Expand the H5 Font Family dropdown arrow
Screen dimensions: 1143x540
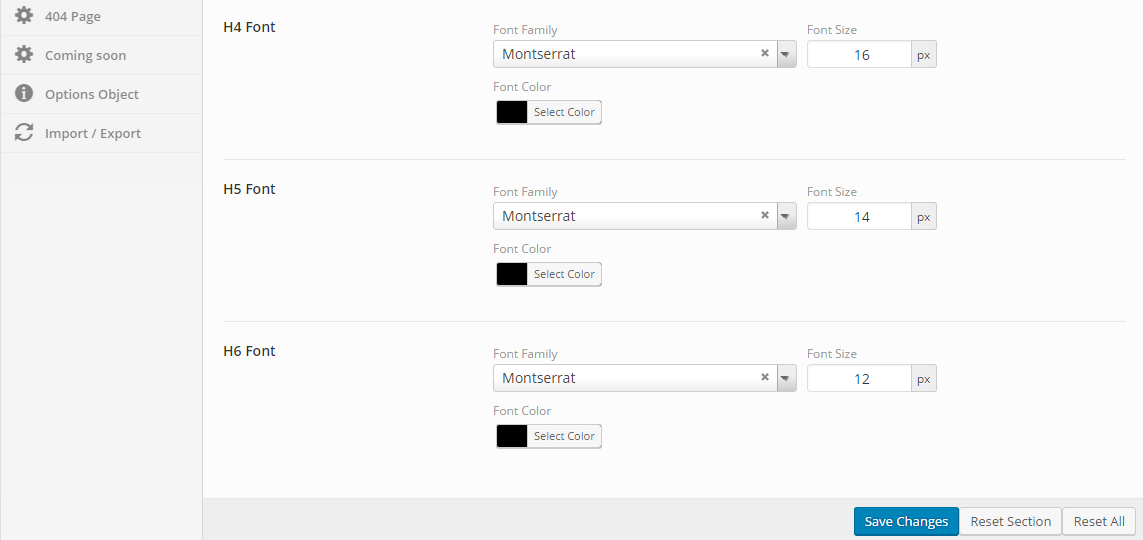click(x=786, y=216)
